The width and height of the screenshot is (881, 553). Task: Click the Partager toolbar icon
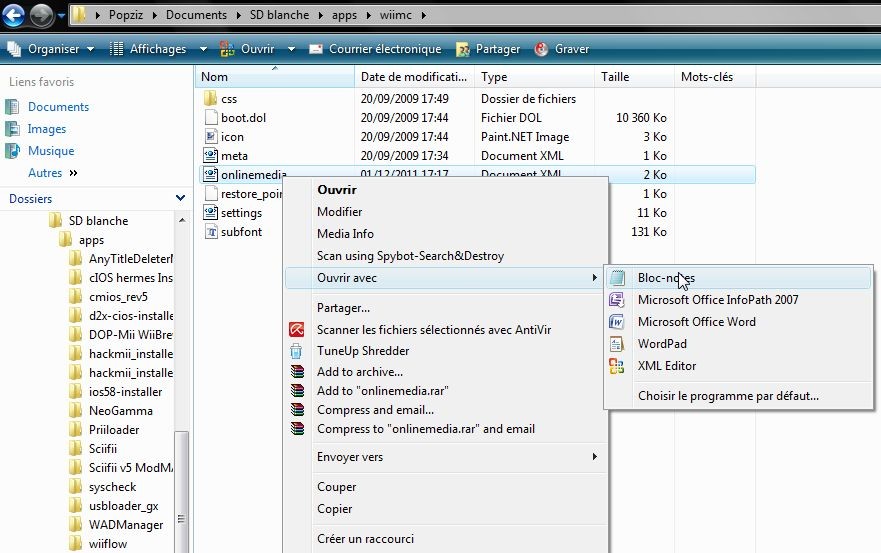pyautogui.click(x=462, y=49)
